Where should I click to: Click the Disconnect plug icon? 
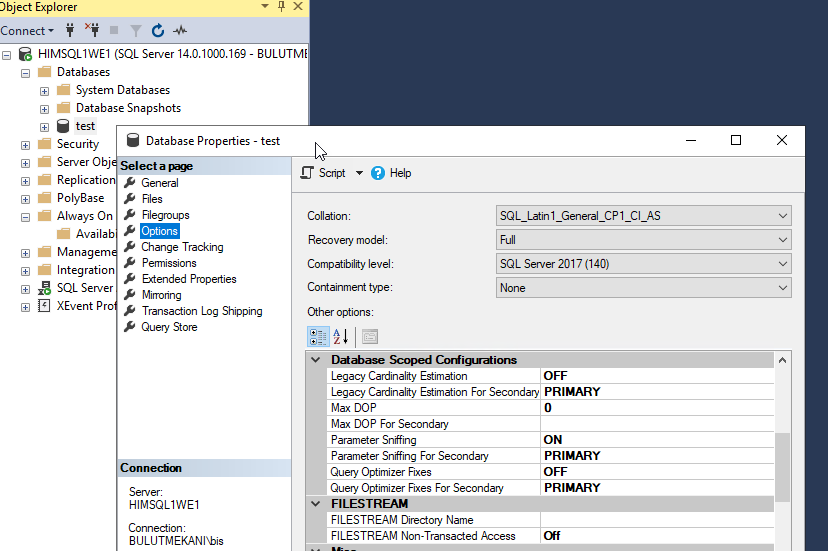pos(92,30)
